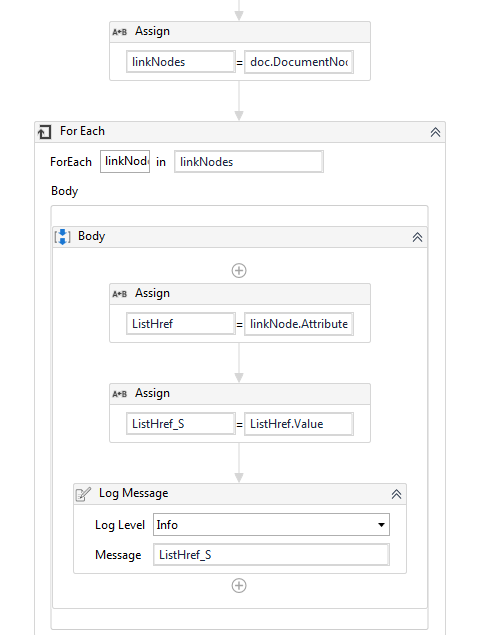Add activity via plus icon below Log Message

(x=239, y=586)
